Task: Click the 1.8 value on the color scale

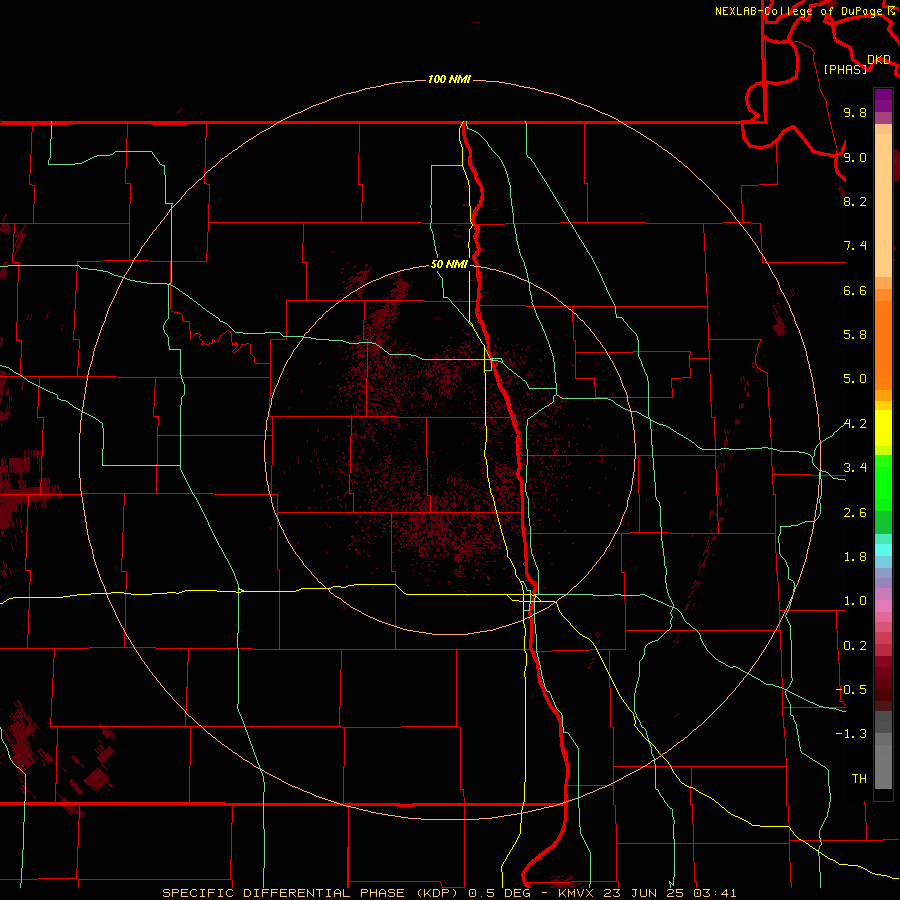Action: (x=855, y=557)
